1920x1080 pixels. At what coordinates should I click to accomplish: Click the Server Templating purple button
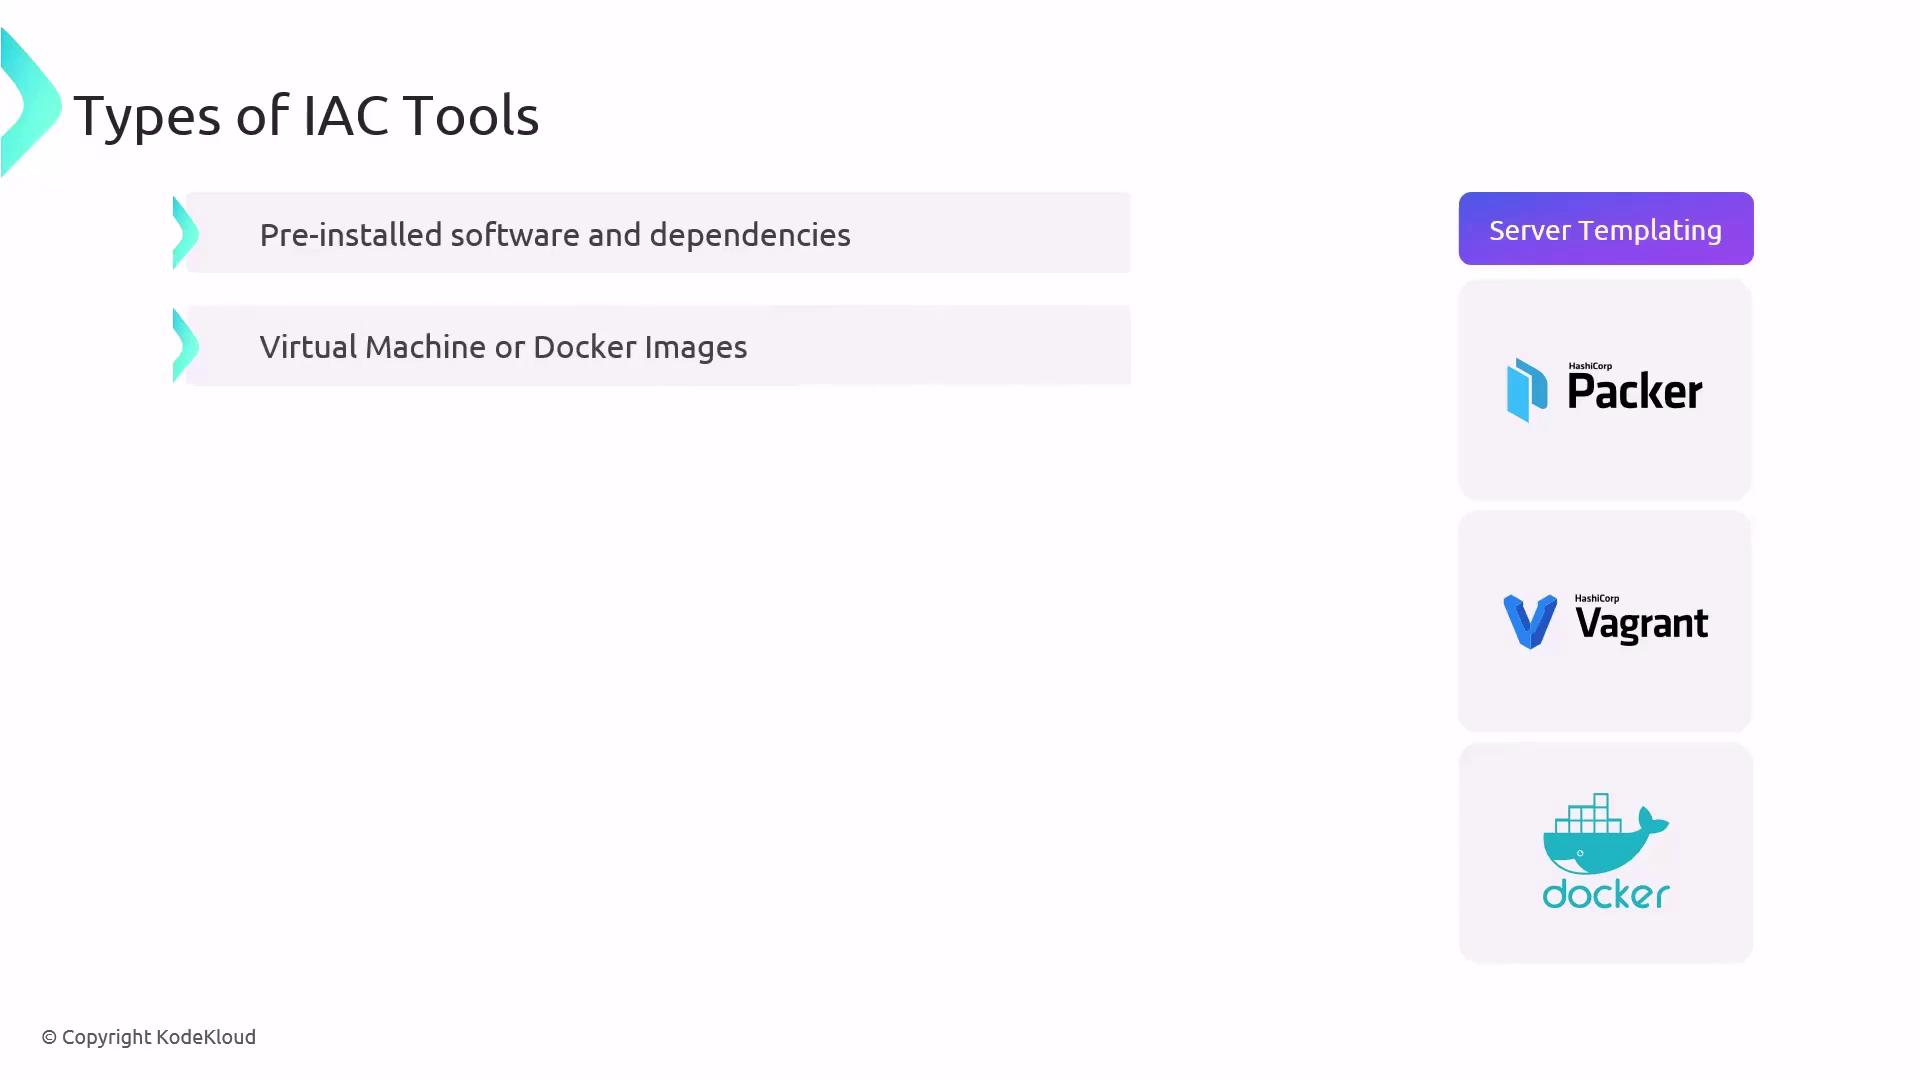point(1605,229)
